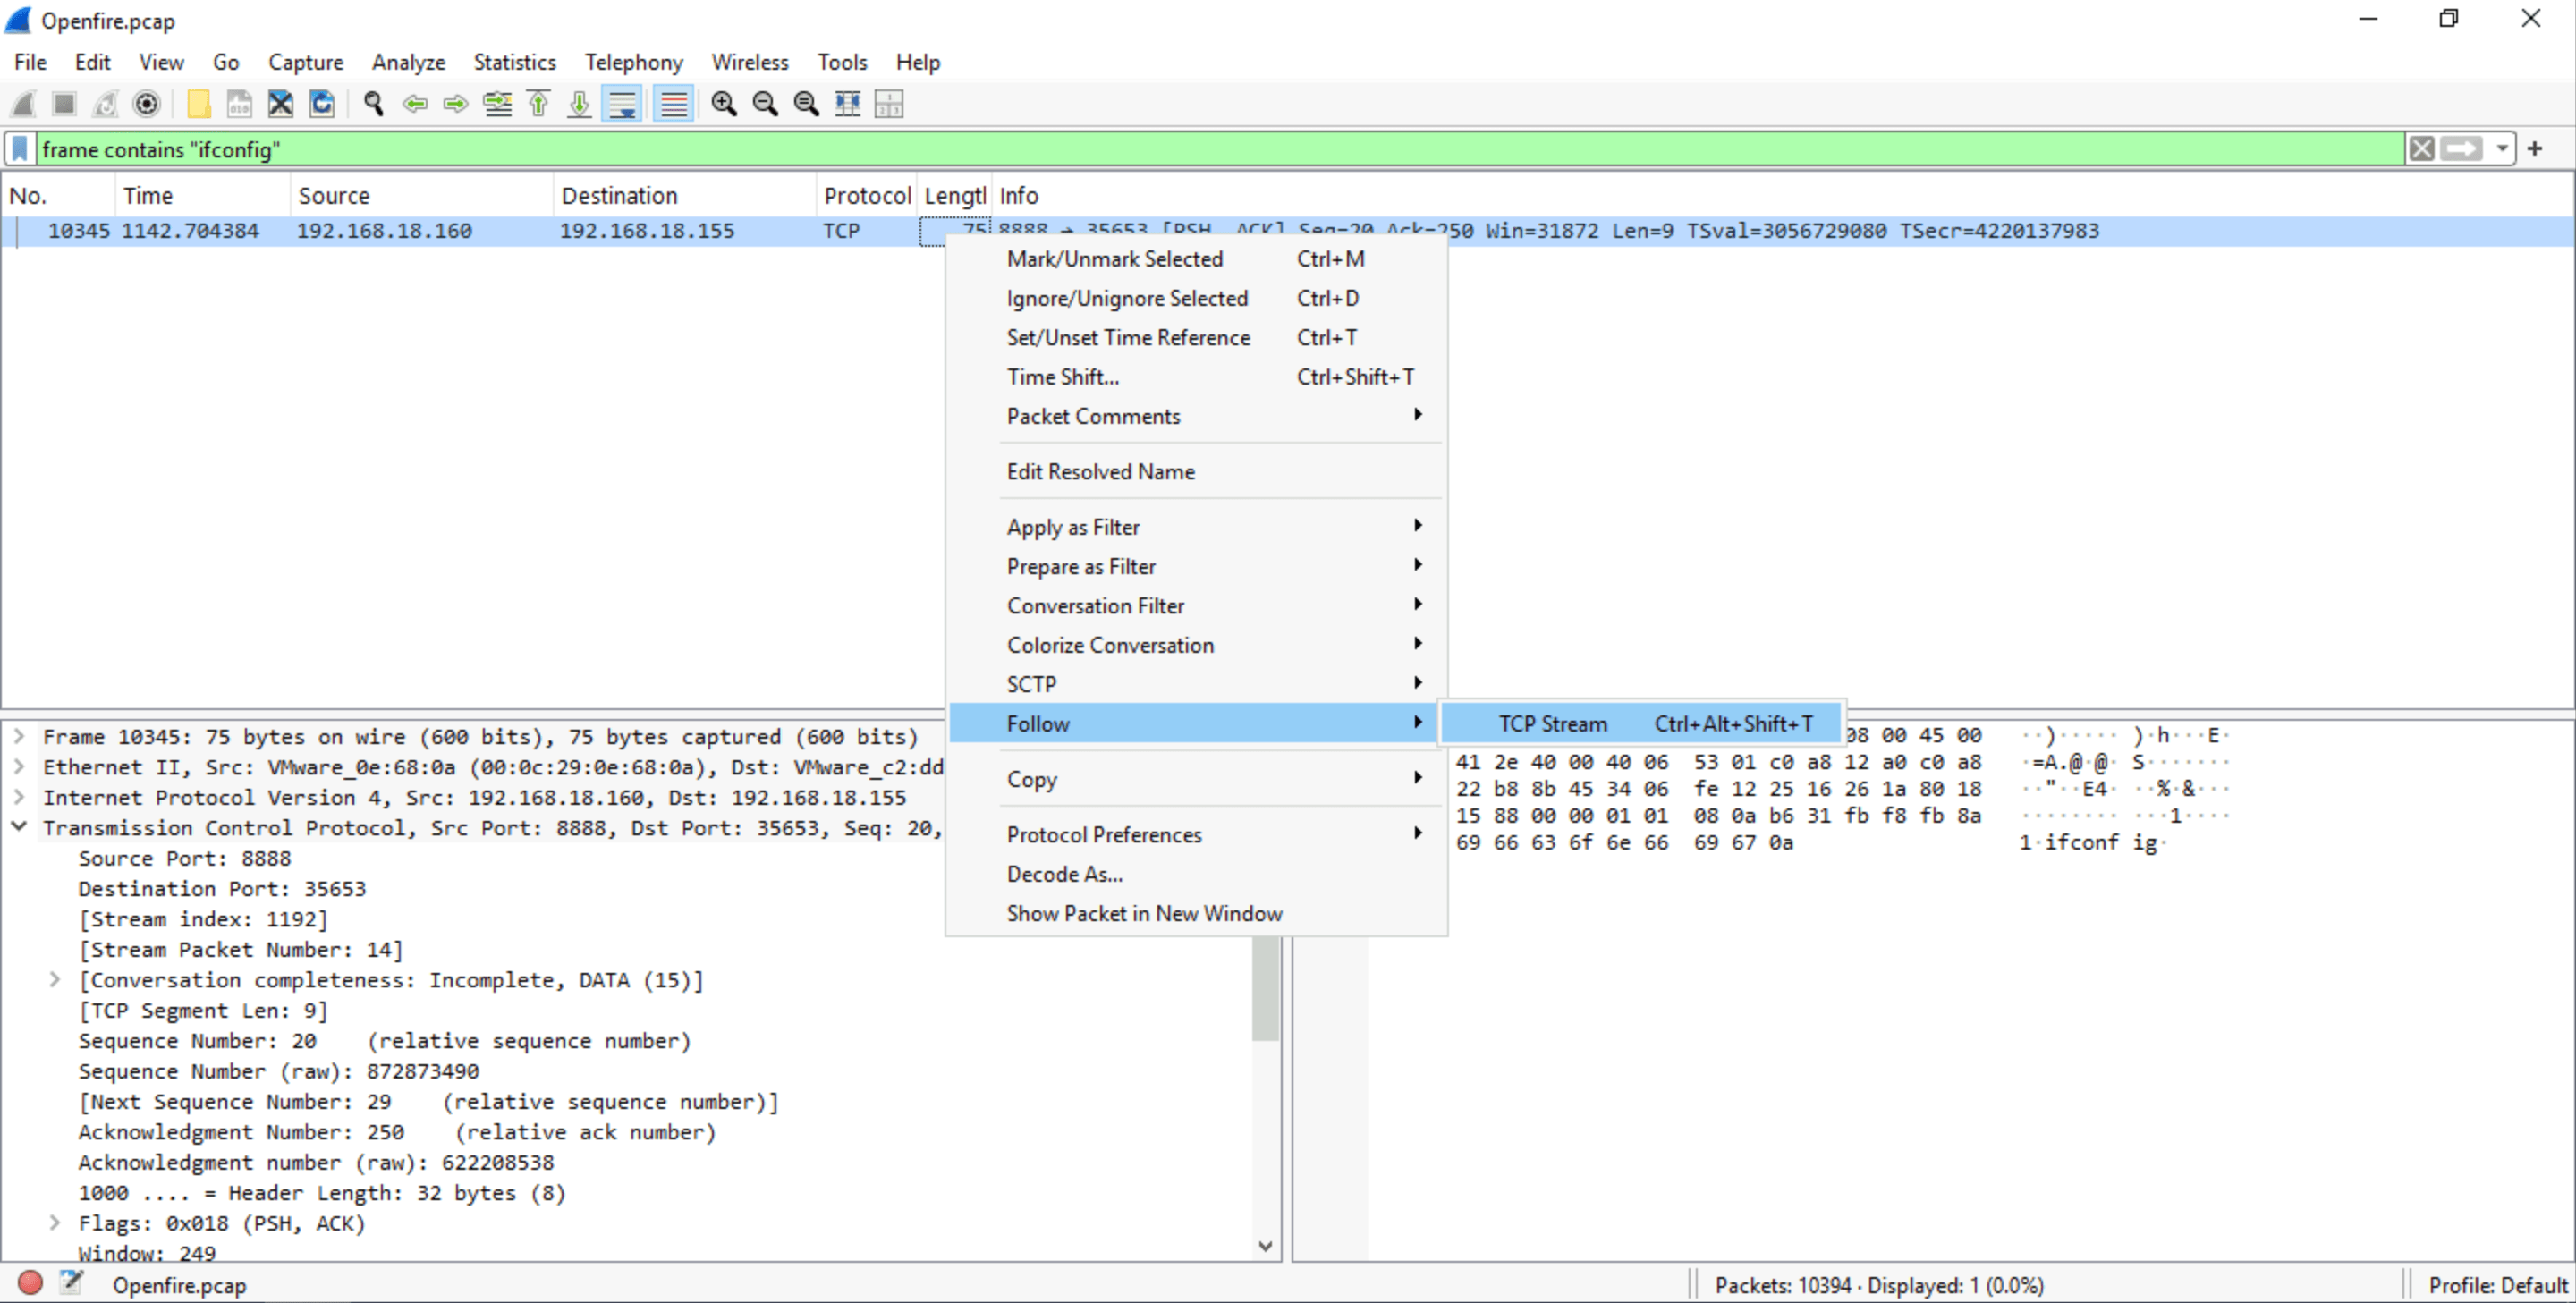Click the Reset layout icon in toolbar
This screenshot has width=2576, height=1303.
click(x=888, y=104)
